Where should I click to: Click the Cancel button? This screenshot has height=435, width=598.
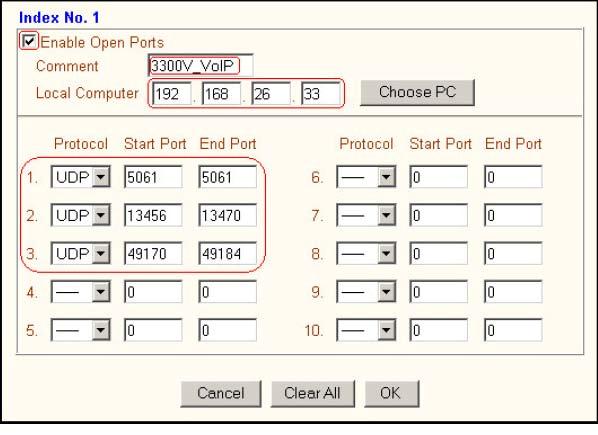coord(221,393)
